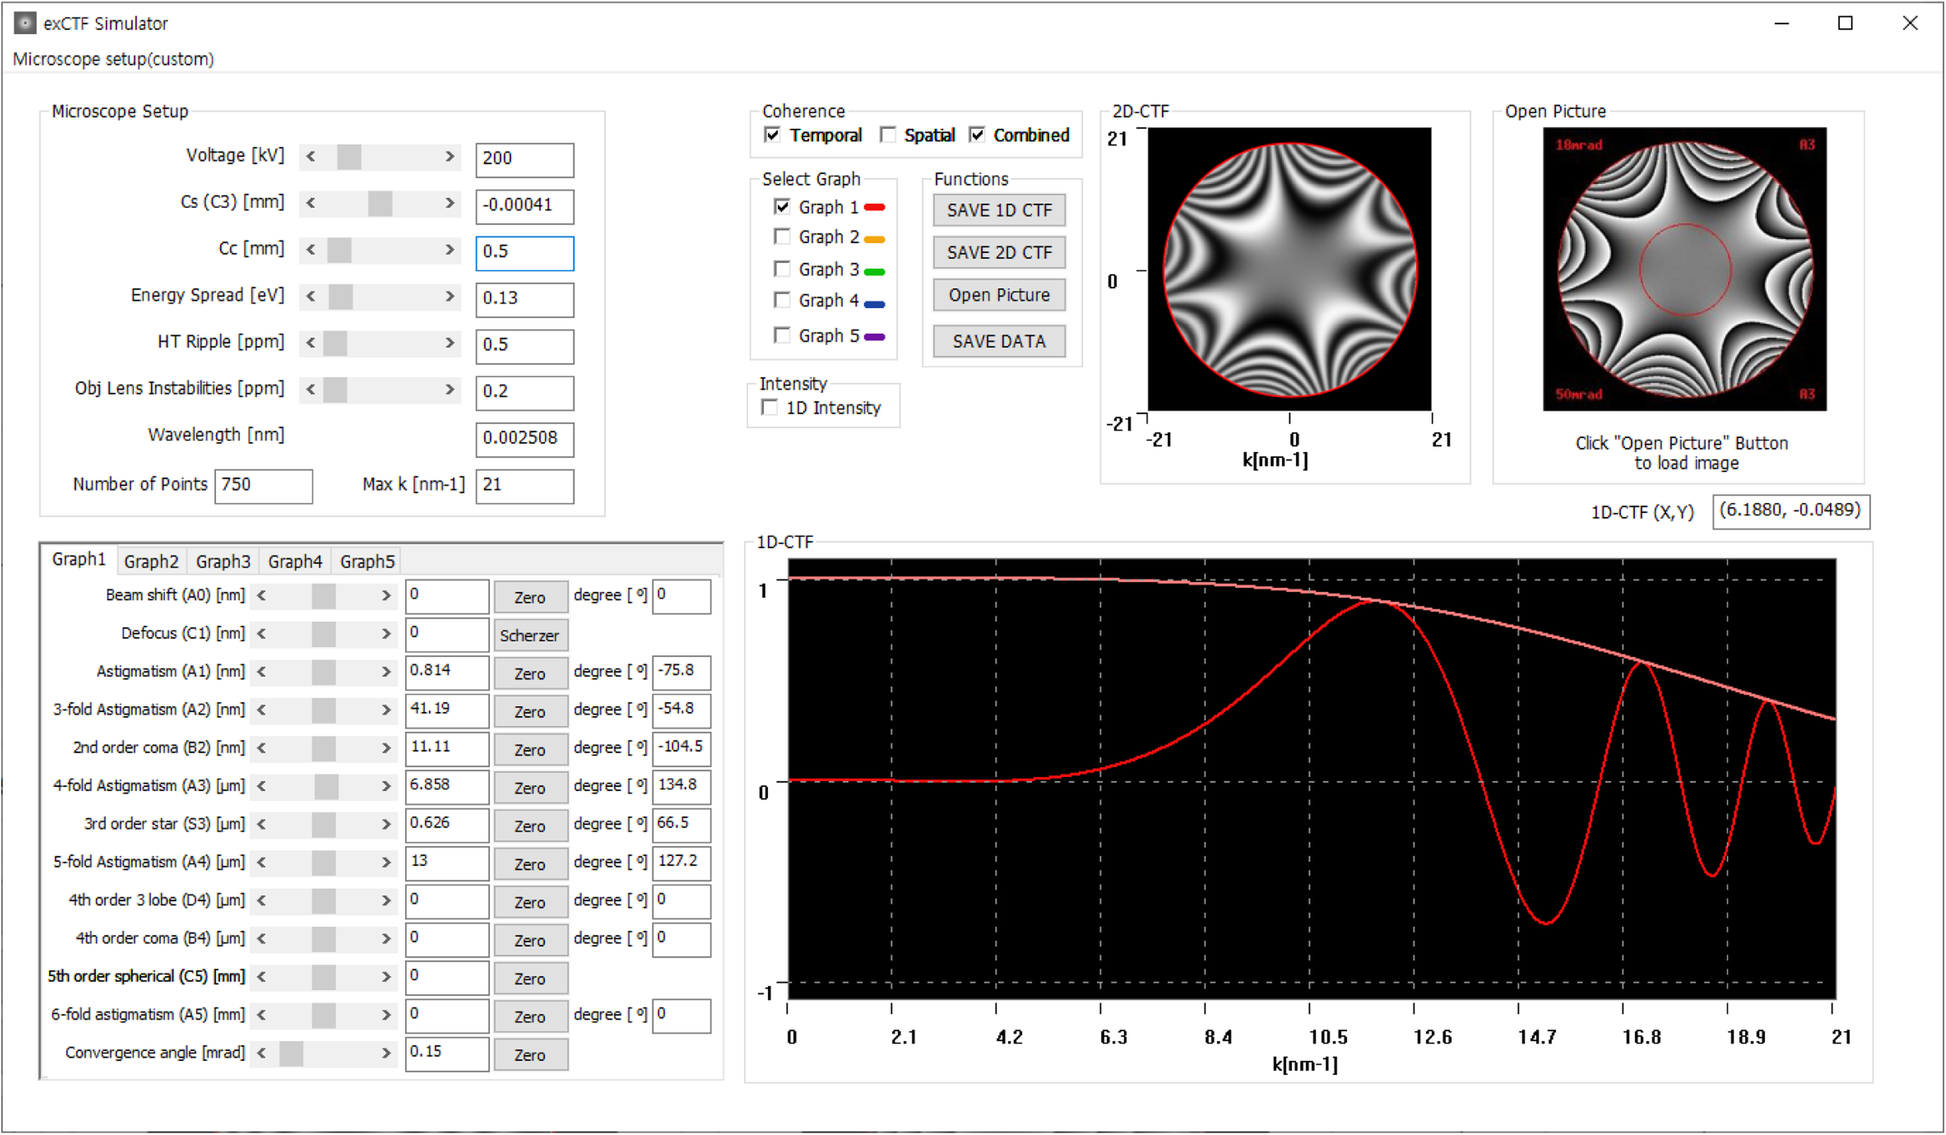Switch to the Graph5 tab
1946x1135 pixels.
click(367, 562)
